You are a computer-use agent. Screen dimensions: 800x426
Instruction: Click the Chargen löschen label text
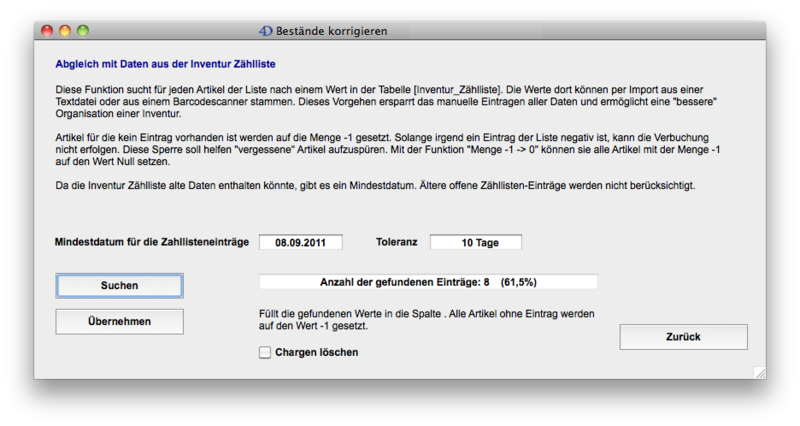(x=316, y=352)
